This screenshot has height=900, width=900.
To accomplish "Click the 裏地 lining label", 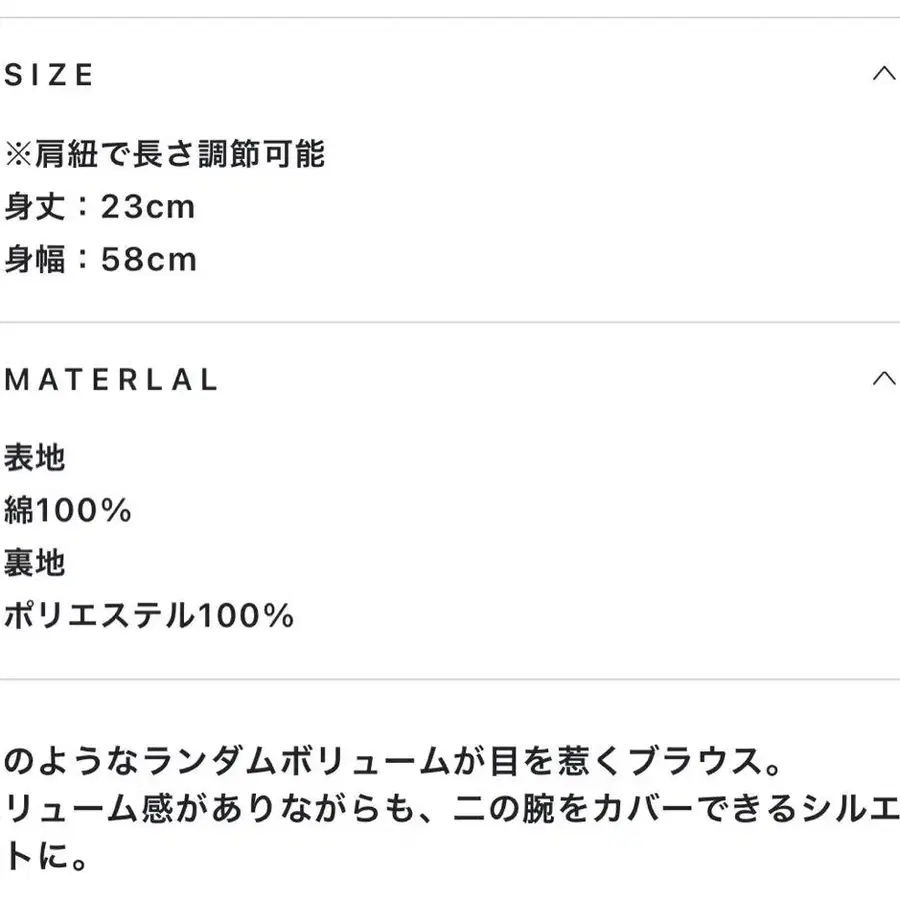I will coord(34,562).
